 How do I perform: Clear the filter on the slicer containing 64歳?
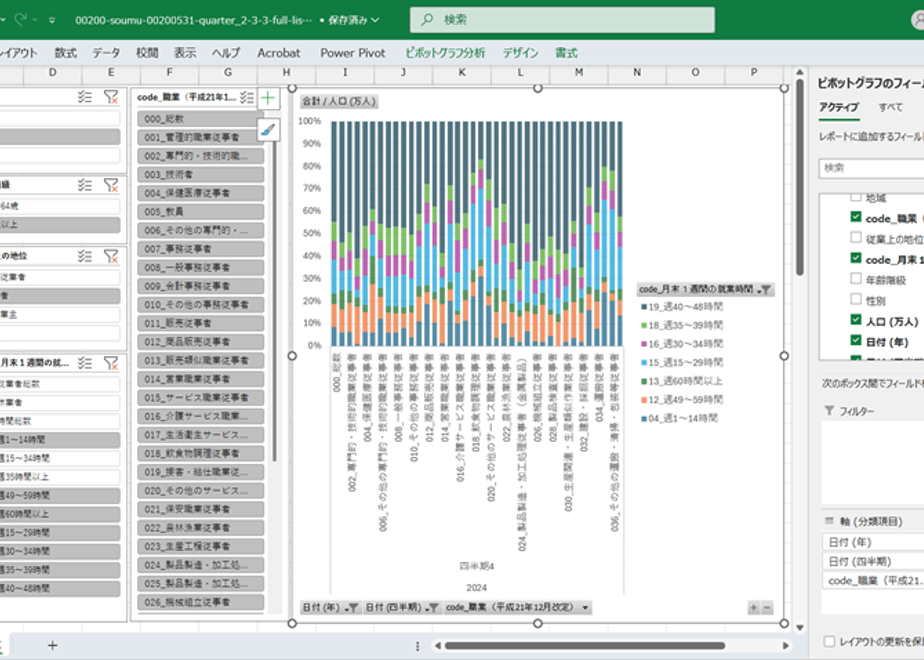[111, 185]
